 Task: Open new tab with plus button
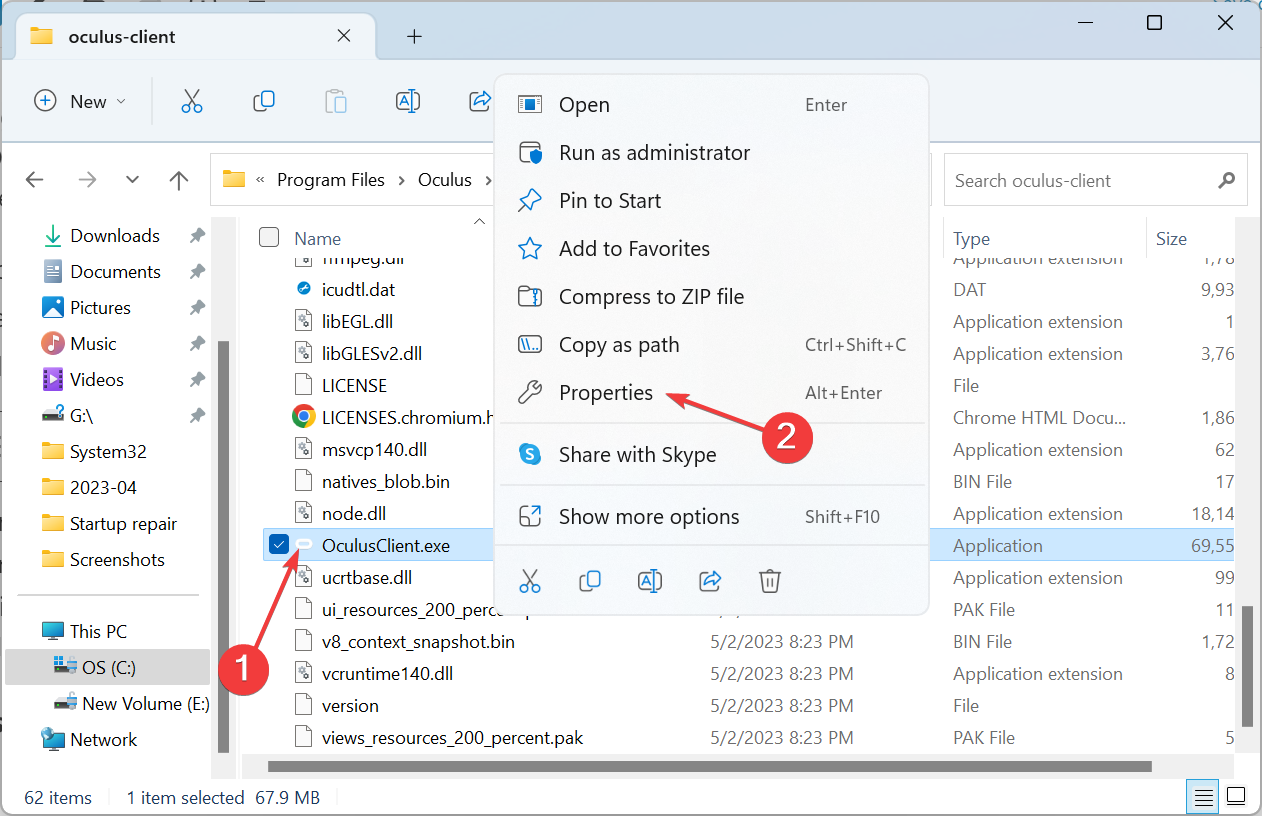(x=414, y=37)
